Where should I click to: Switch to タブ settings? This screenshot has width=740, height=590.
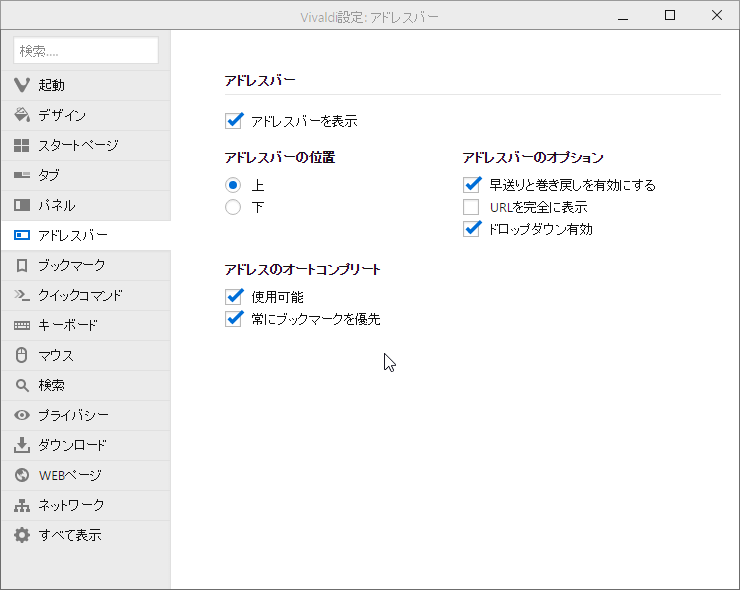pyautogui.click(x=86, y=175)
